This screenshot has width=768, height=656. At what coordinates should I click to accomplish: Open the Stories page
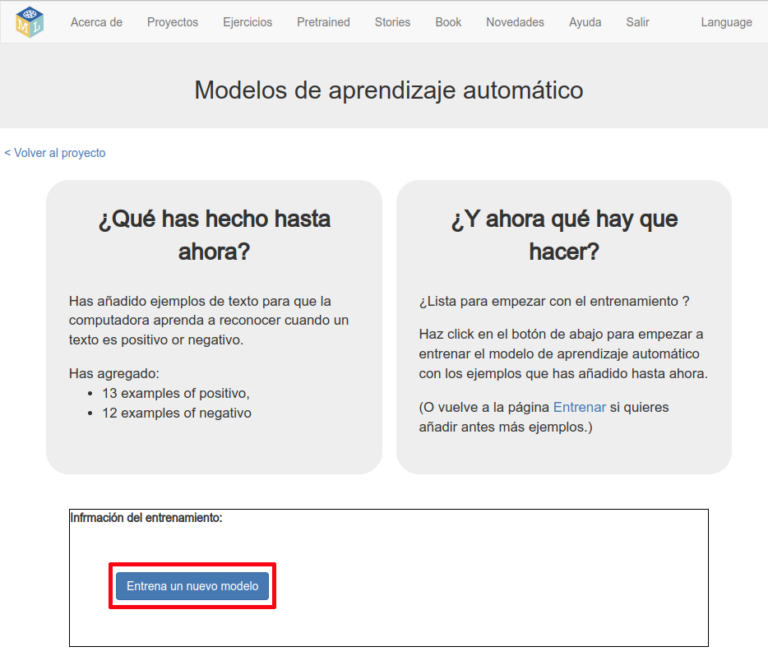click(392, 22)
